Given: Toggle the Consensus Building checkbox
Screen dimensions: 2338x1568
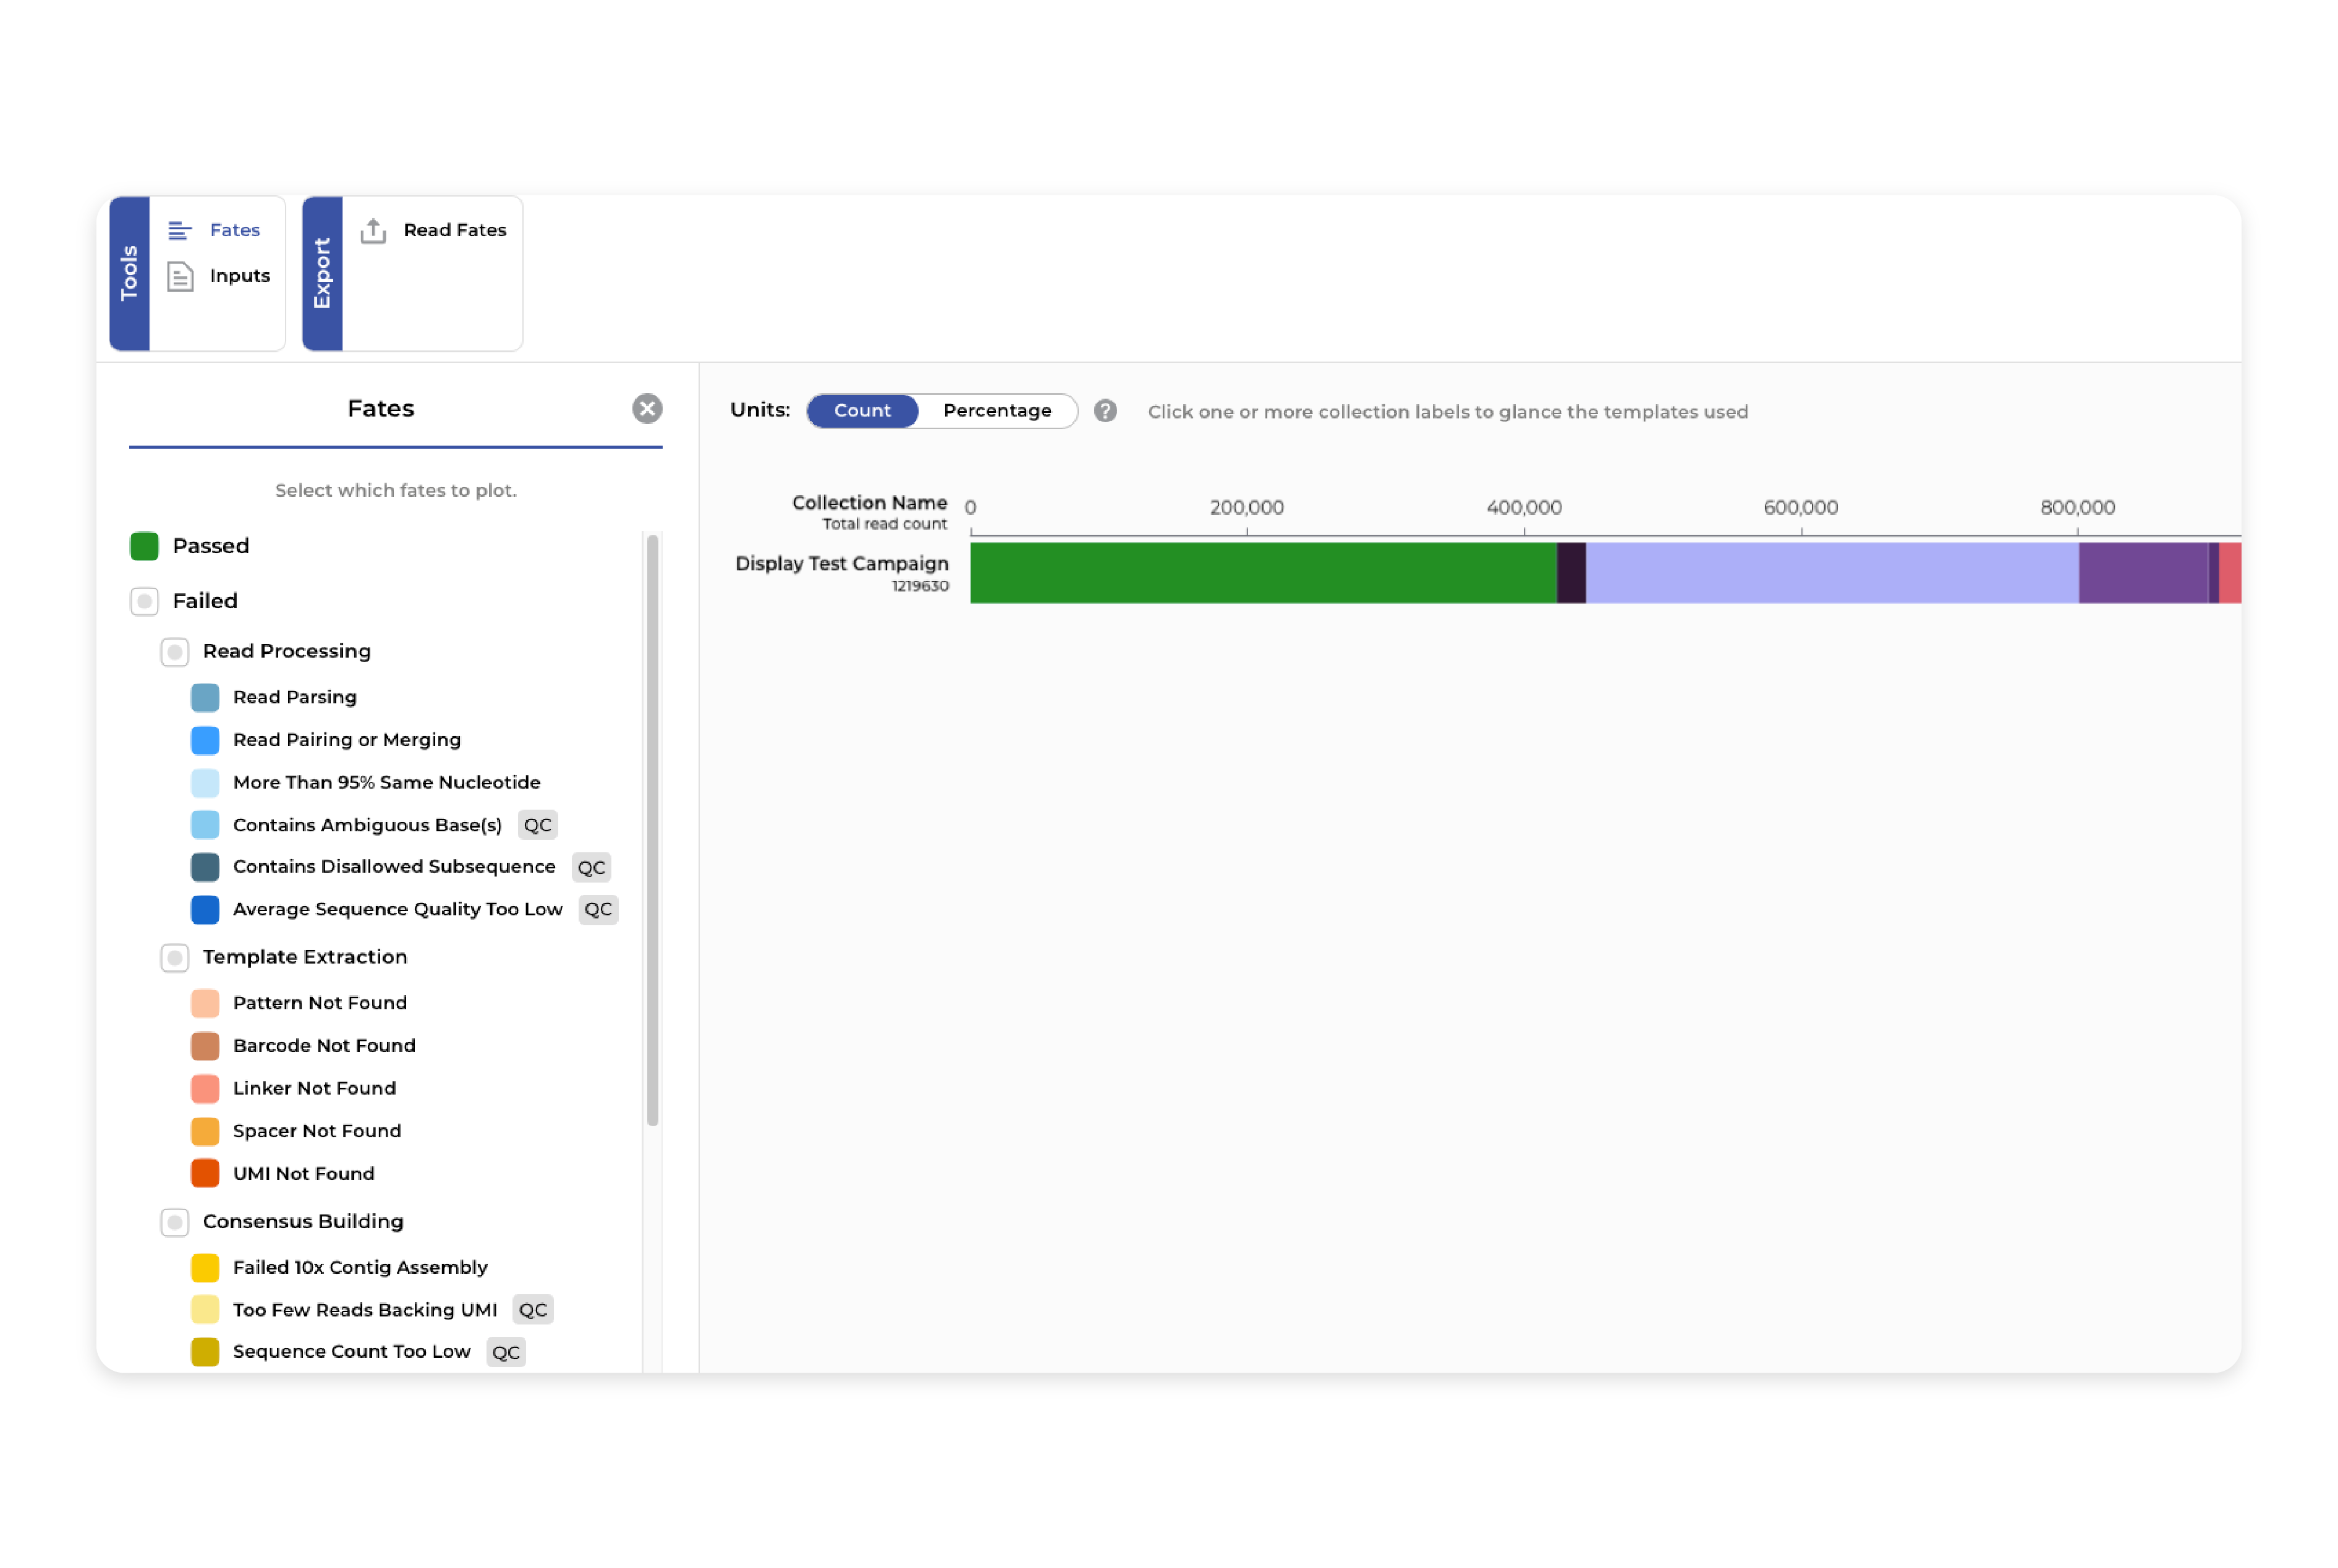Looking at the screenshot, I should click(175, 1222).
